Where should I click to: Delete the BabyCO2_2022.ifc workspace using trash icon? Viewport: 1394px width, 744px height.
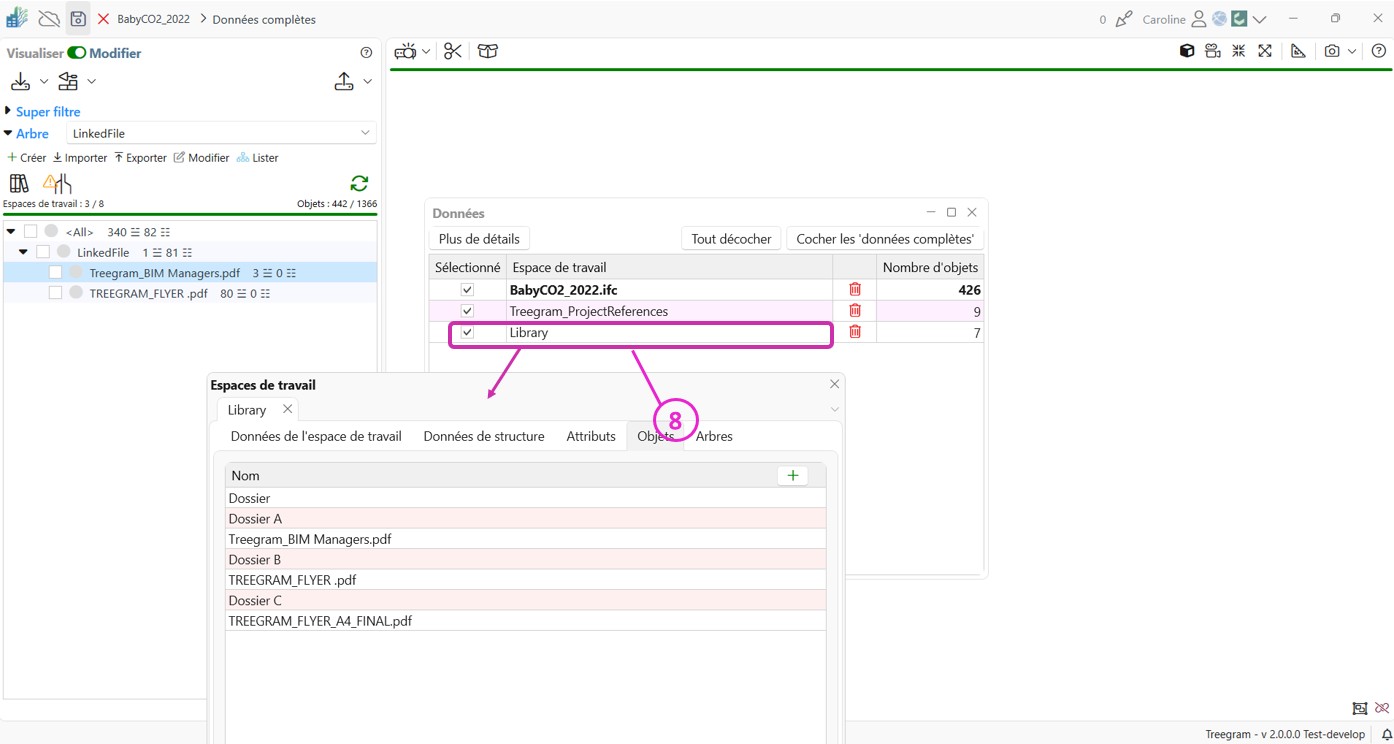855,290
